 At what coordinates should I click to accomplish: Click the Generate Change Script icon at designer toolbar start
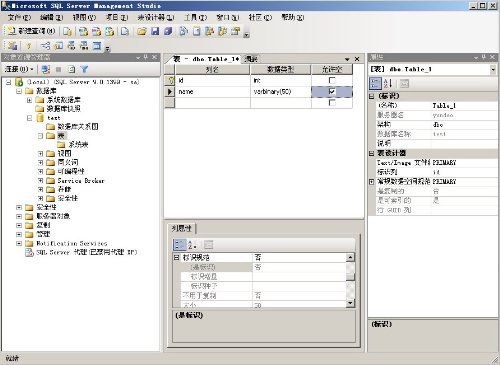13,46
